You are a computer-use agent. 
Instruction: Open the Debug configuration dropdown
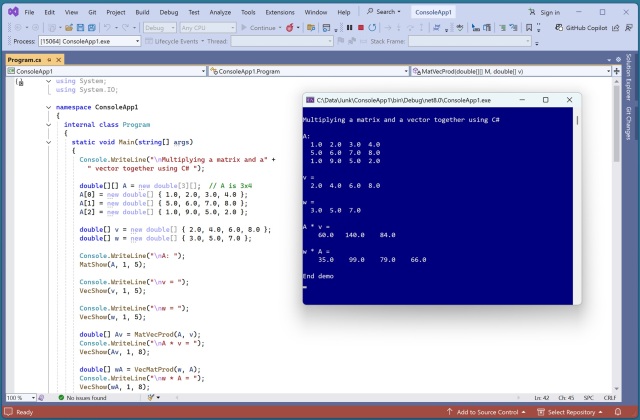point(160,28)
